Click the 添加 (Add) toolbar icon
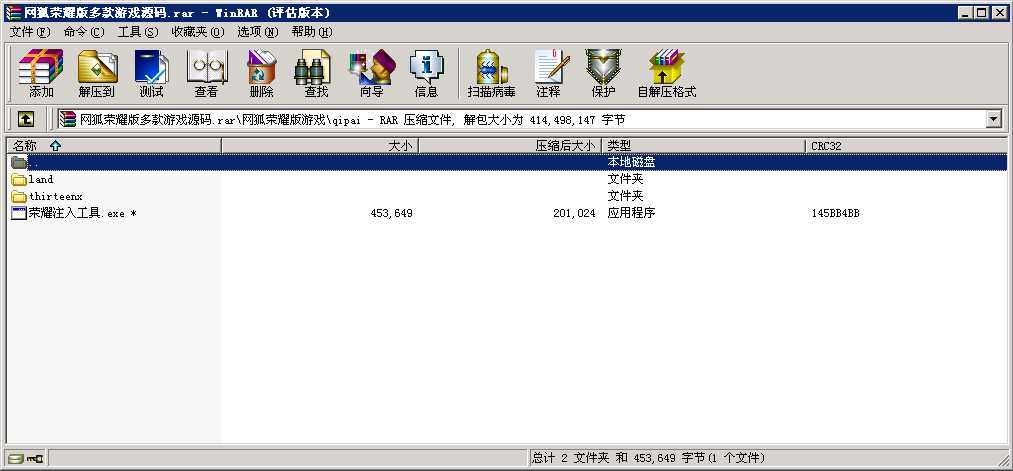 tap(41, 67)
